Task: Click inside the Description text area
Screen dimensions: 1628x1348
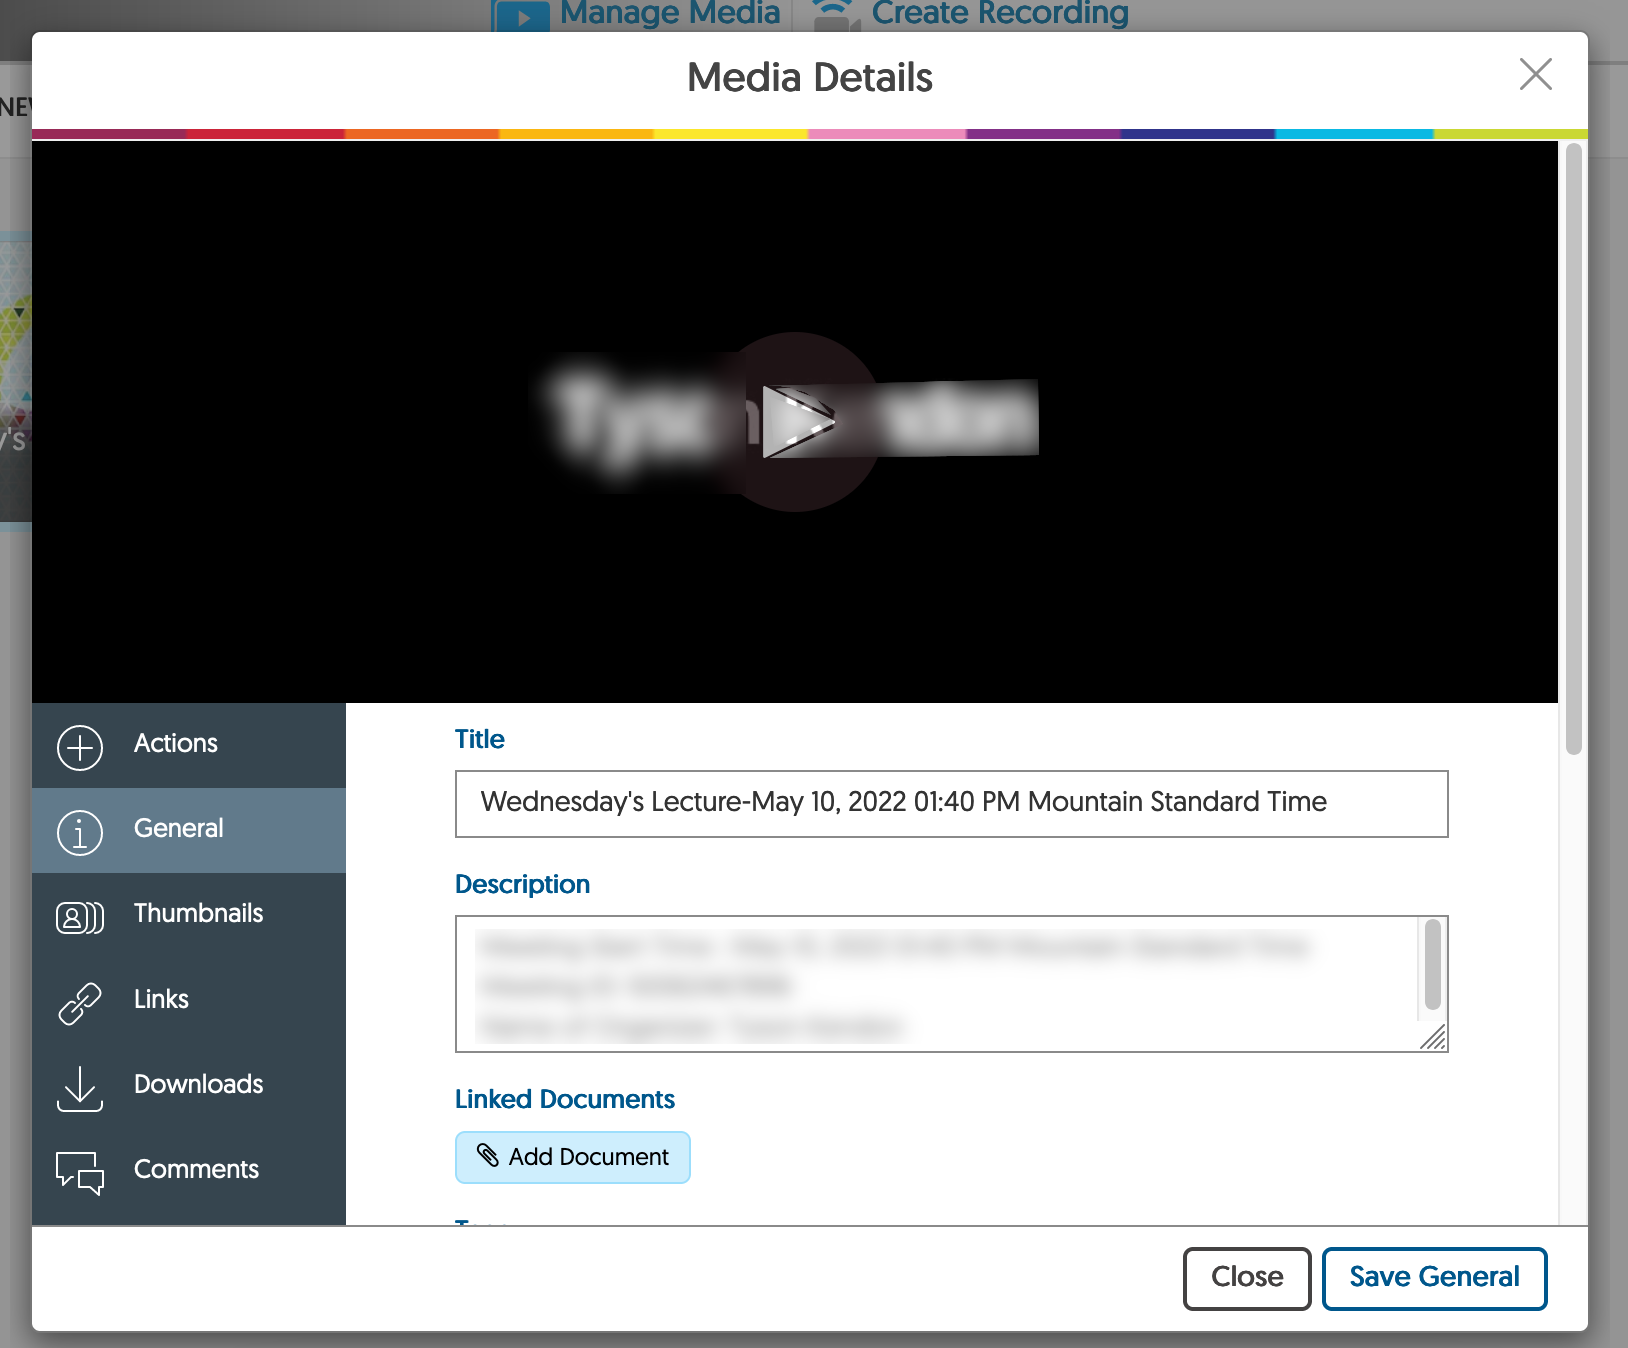Action: pos(935,984)
